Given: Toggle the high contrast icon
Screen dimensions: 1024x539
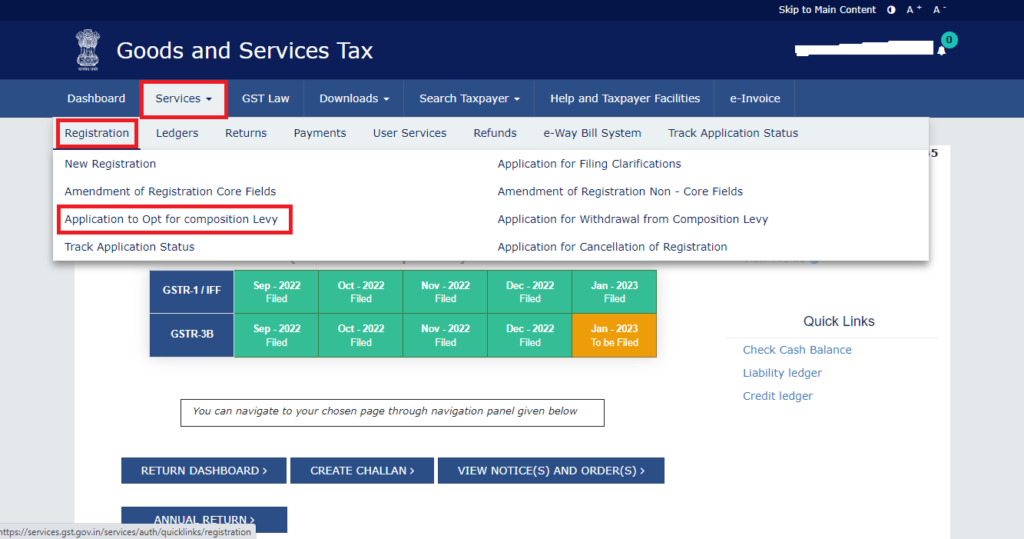Looking at the screenshot, I should (891, 10).
